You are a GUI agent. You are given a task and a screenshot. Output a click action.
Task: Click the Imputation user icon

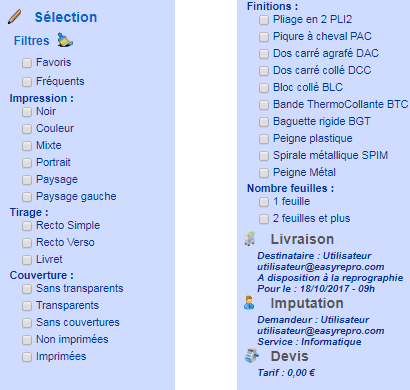tap(249, 303)
